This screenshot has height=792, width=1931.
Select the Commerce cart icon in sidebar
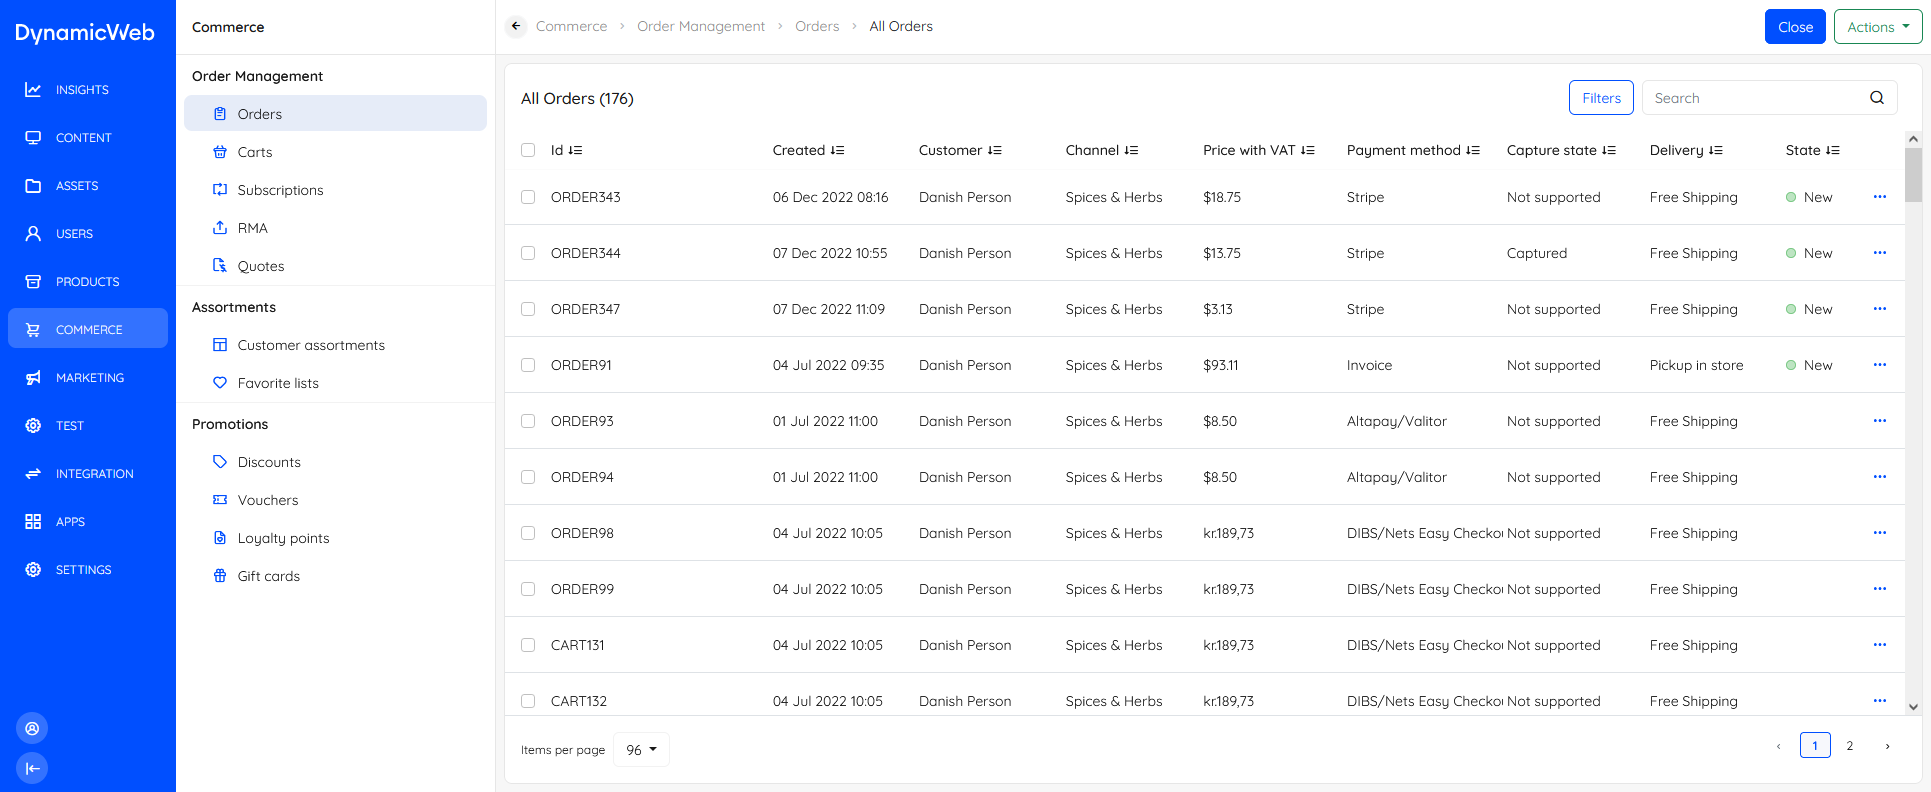click(33, 330)
